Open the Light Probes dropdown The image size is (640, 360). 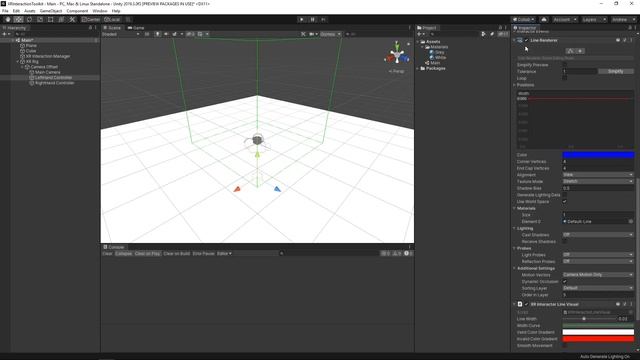598,255
